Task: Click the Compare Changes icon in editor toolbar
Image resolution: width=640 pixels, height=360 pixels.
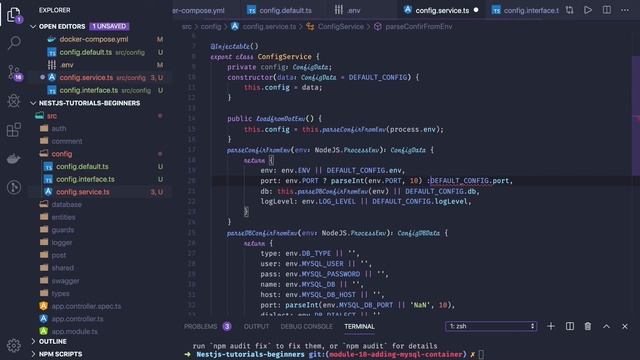Action: coord(569,10)
